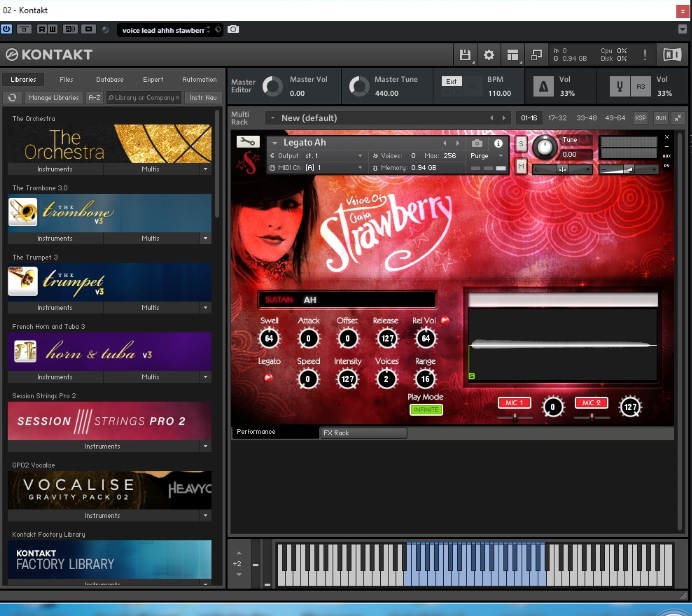Minimize all rack instruments icon
The width and height of the screenshot is (692, 616).
[x=678, y=118]
